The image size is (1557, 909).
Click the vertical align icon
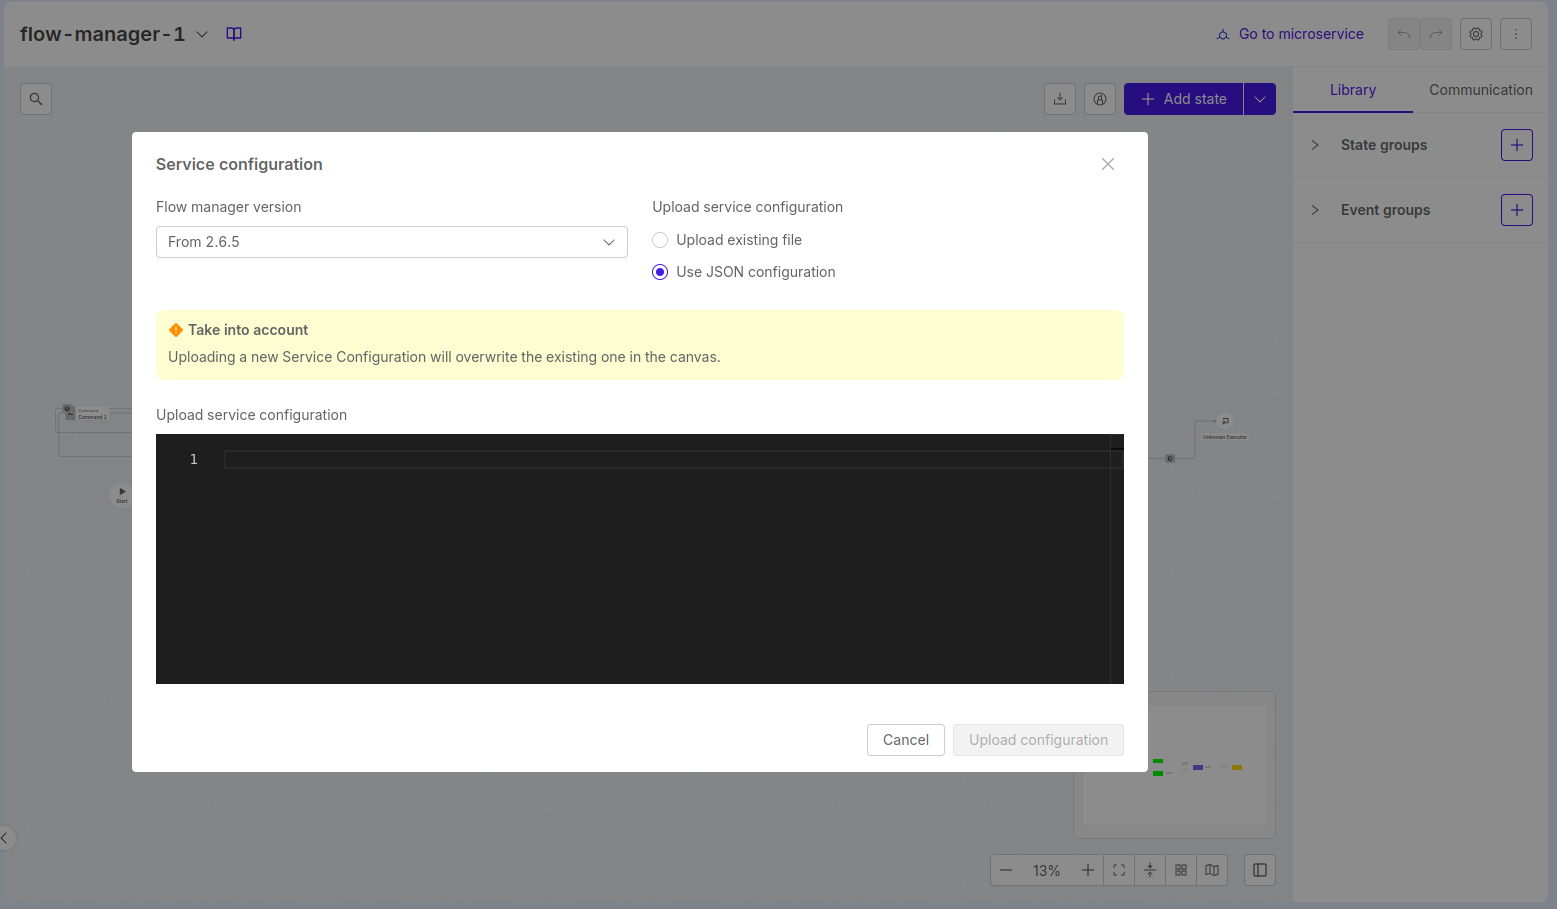pos(1150,870)
